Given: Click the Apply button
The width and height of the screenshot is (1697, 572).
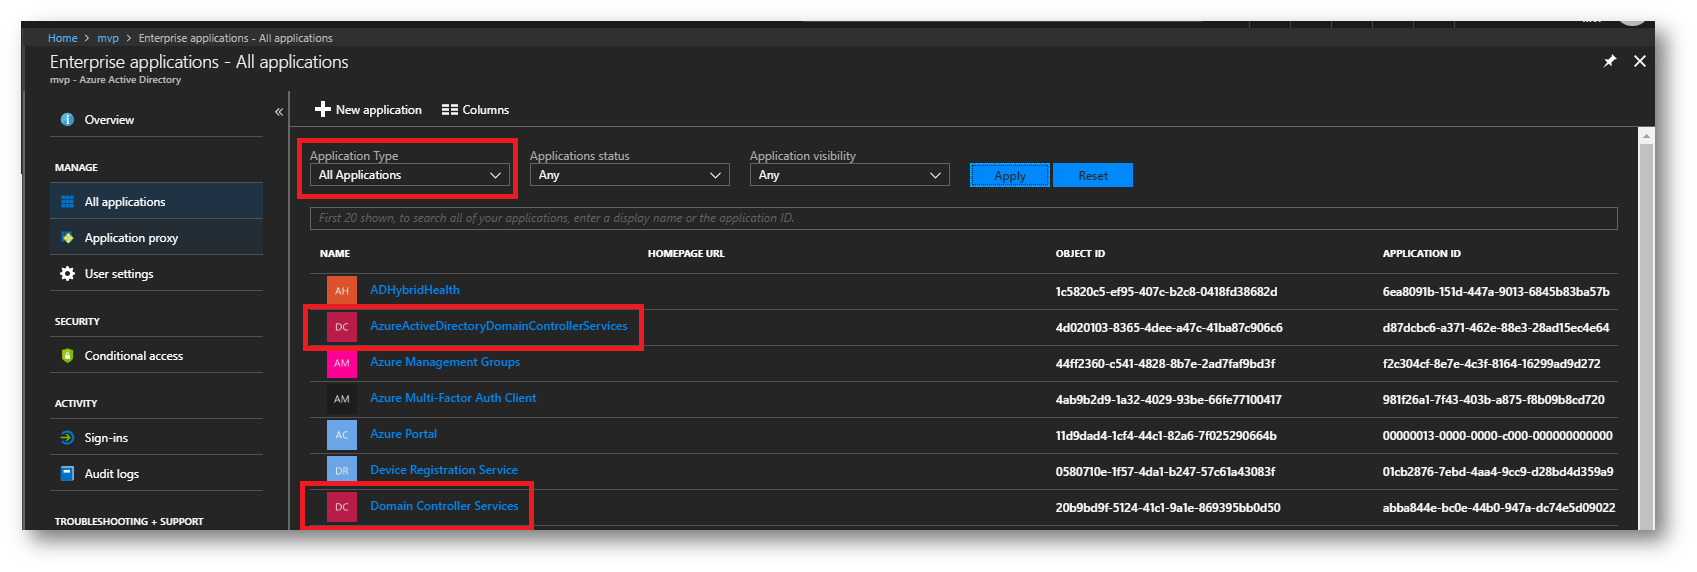Looking at the screenshot, I should 1010,175.
